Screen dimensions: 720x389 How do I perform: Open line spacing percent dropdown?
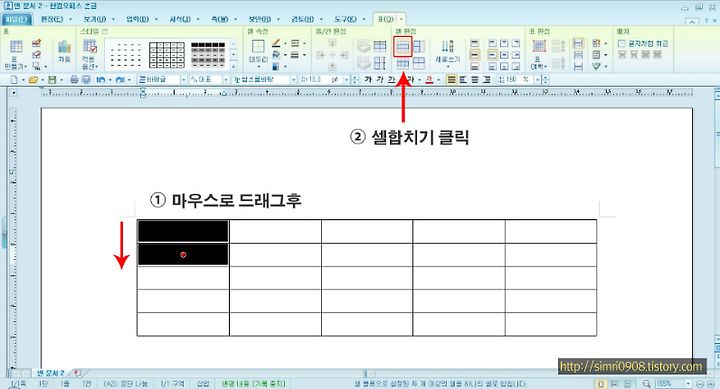click(x=537, y=80)
